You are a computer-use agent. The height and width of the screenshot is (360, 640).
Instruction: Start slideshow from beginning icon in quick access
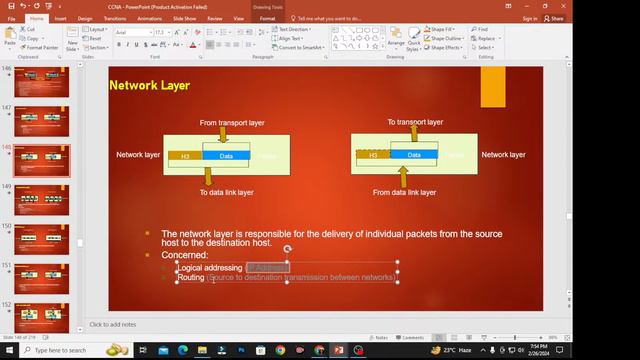pos(49,6)
